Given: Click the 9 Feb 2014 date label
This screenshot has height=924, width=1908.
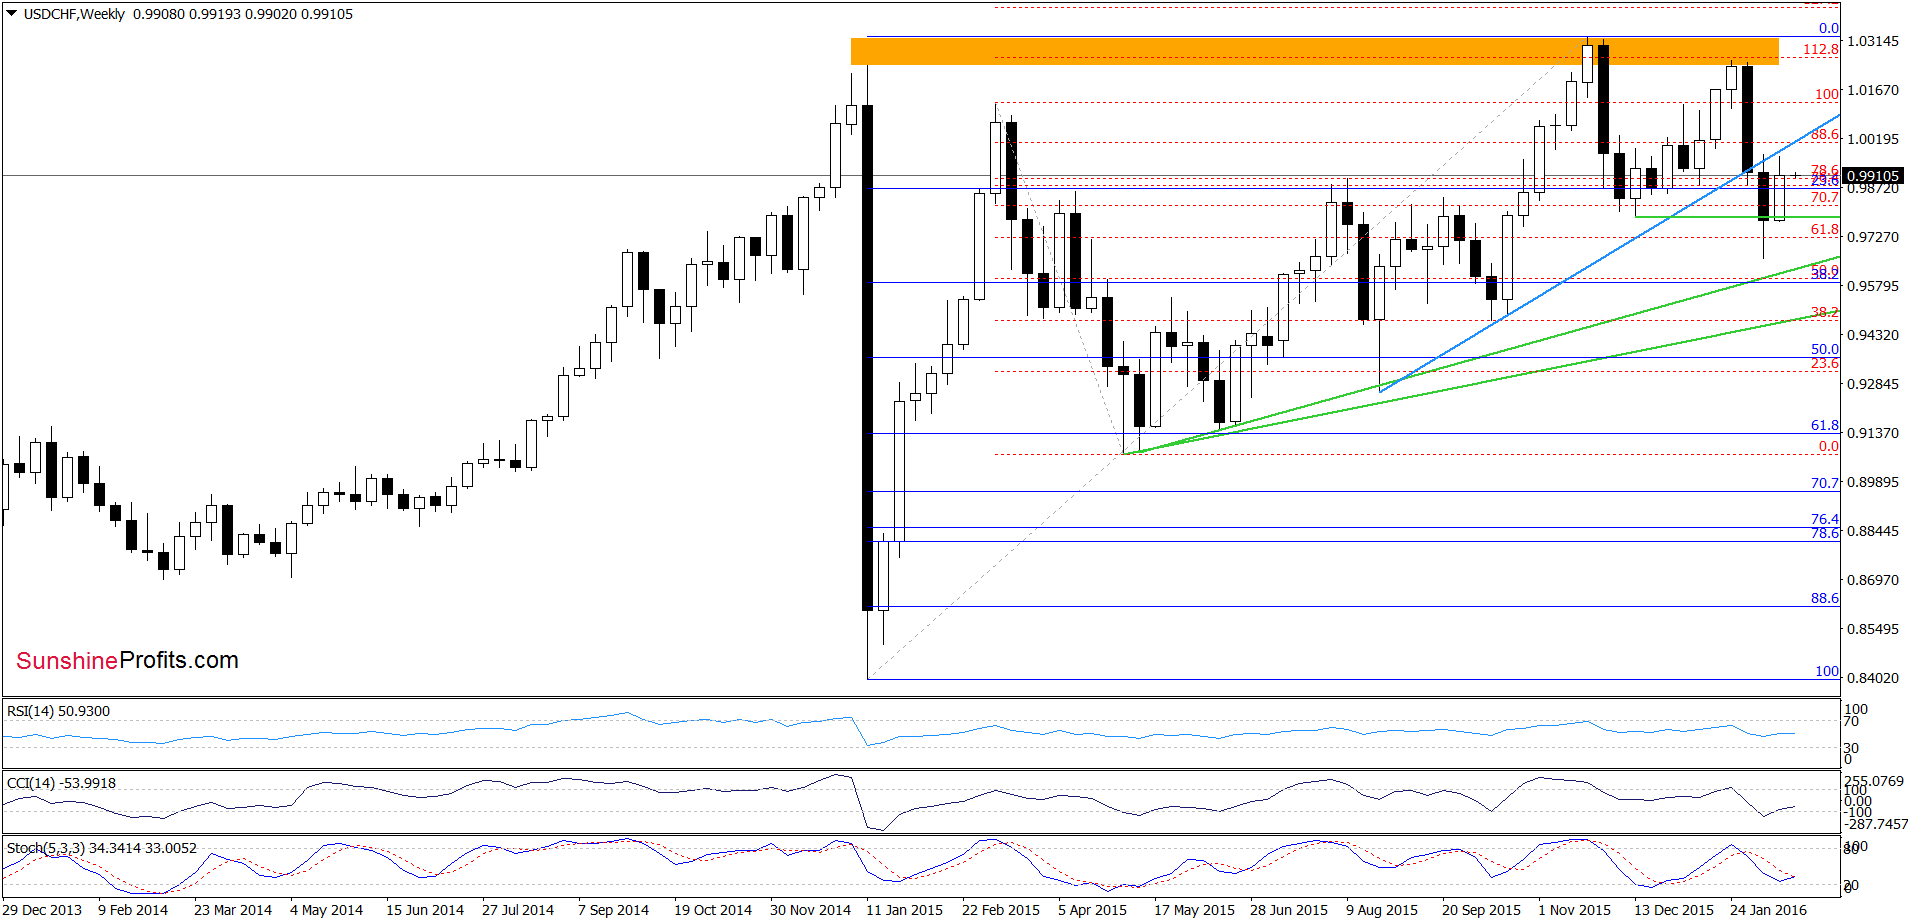Looking at the screenshot, I should coord(133,909).
